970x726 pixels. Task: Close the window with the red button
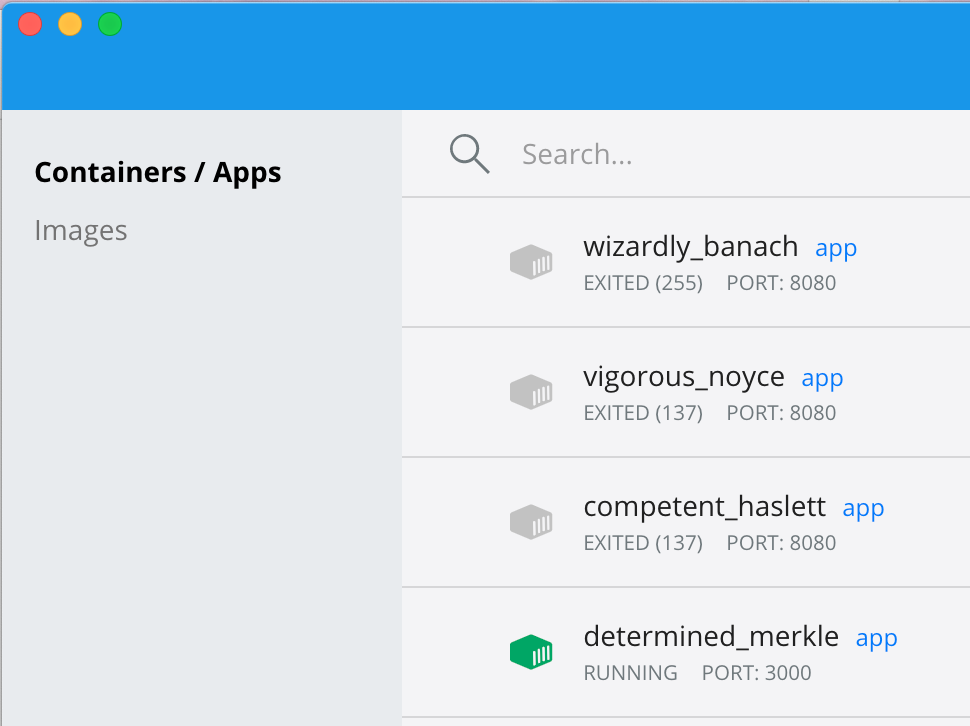tap(30, 24)
